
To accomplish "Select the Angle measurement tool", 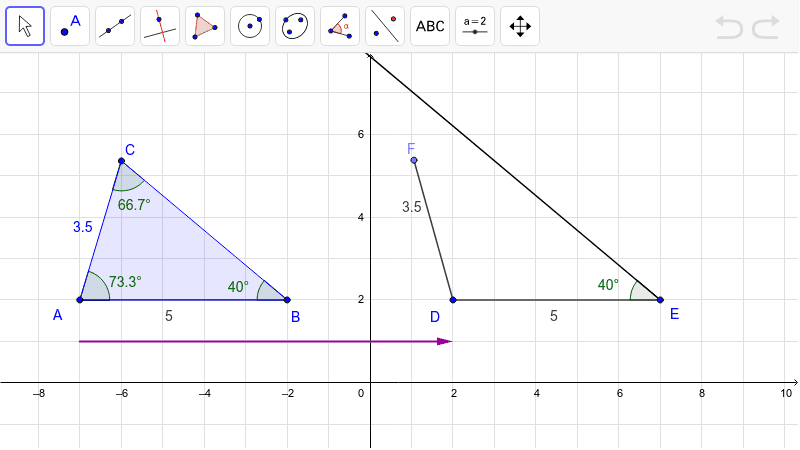I will [x=340, y=26].
